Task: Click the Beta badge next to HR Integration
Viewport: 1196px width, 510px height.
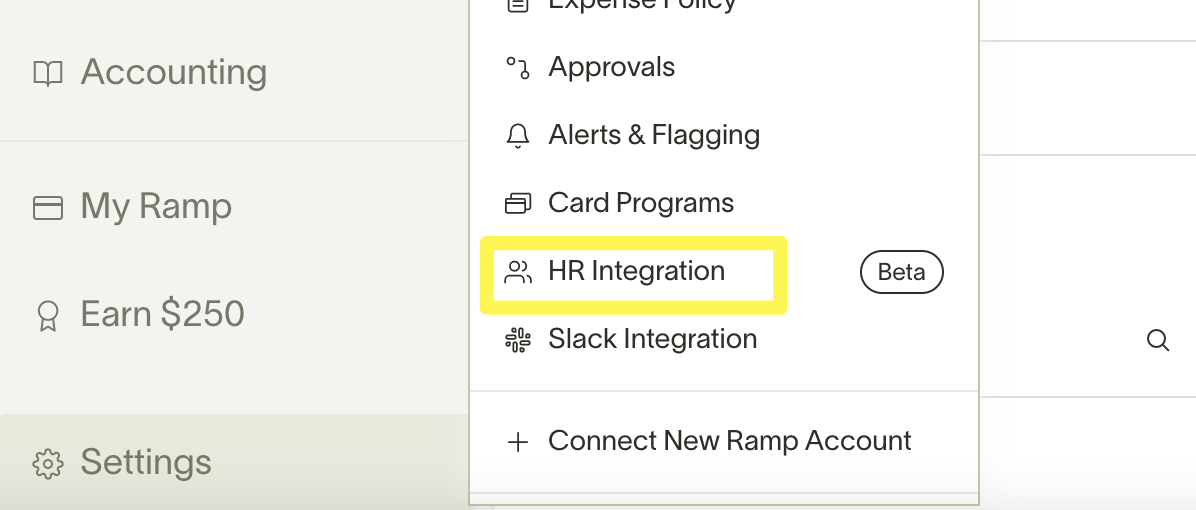Action: 901,272
